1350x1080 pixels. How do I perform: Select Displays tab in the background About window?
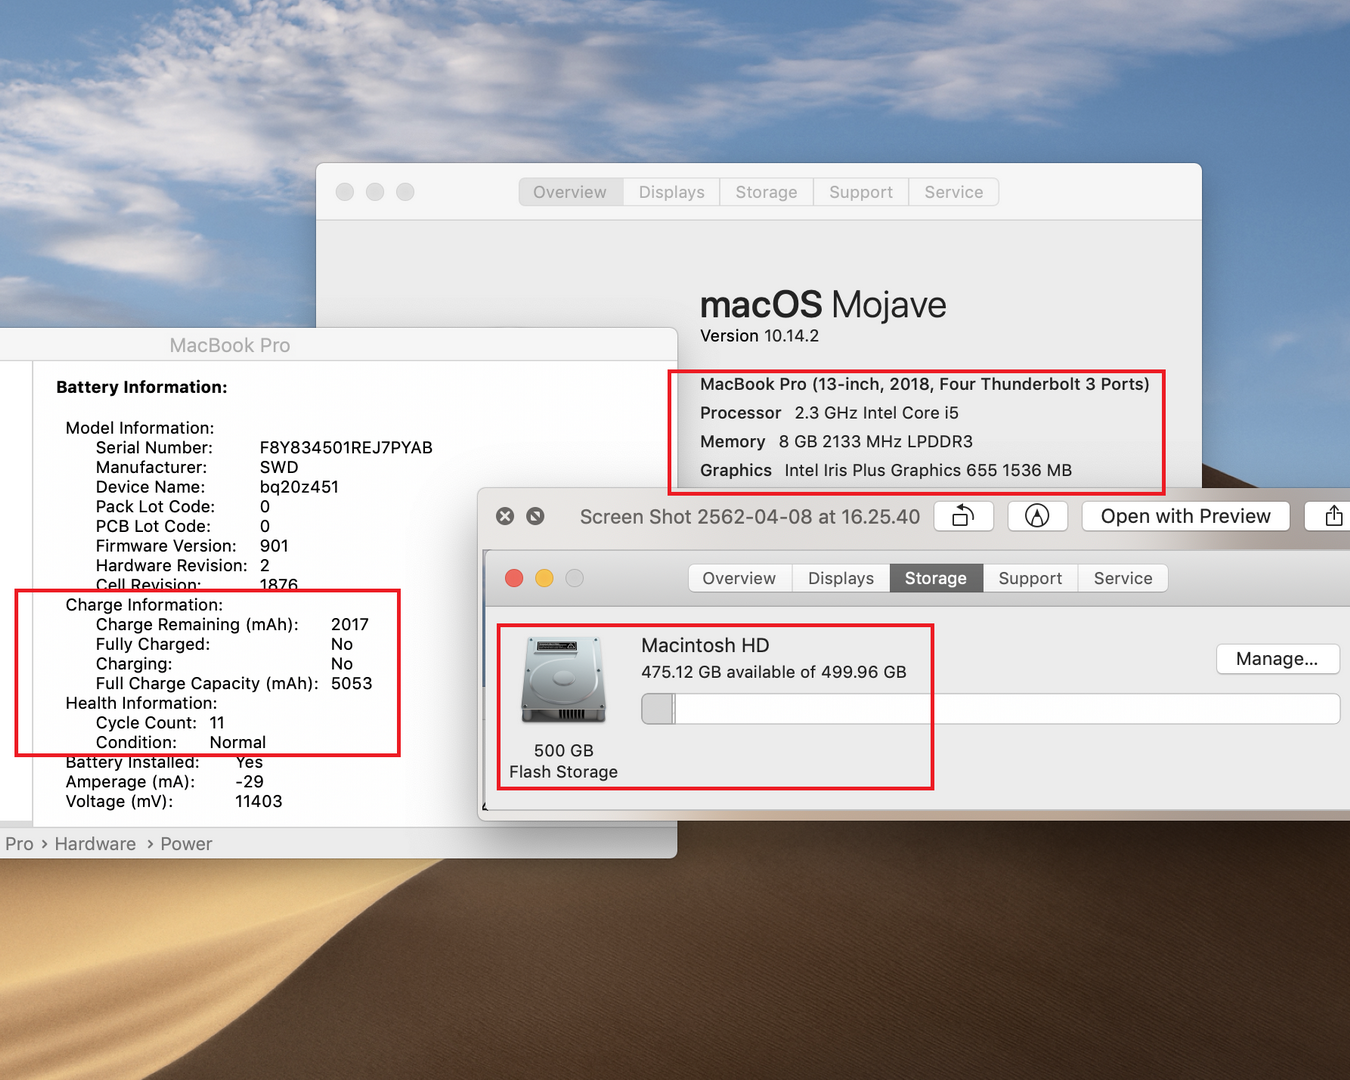(x=672, y=192)
